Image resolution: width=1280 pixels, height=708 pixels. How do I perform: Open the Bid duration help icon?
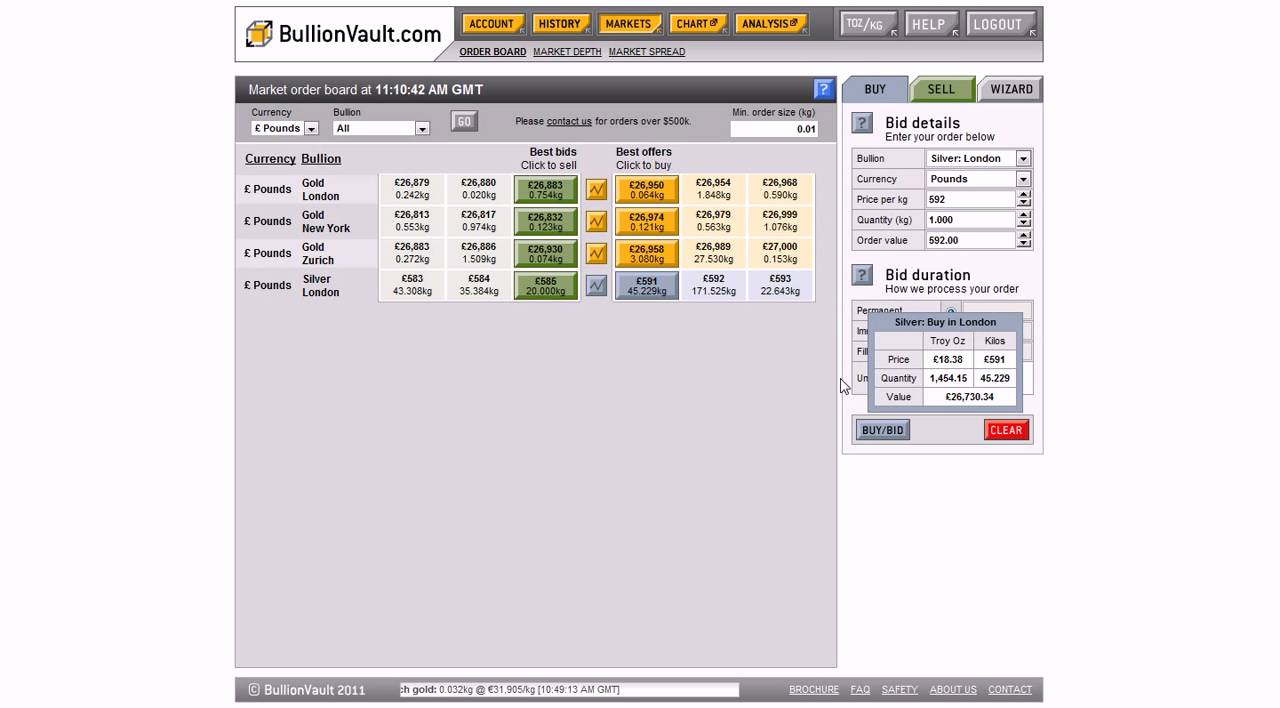[x=862, y=275]
